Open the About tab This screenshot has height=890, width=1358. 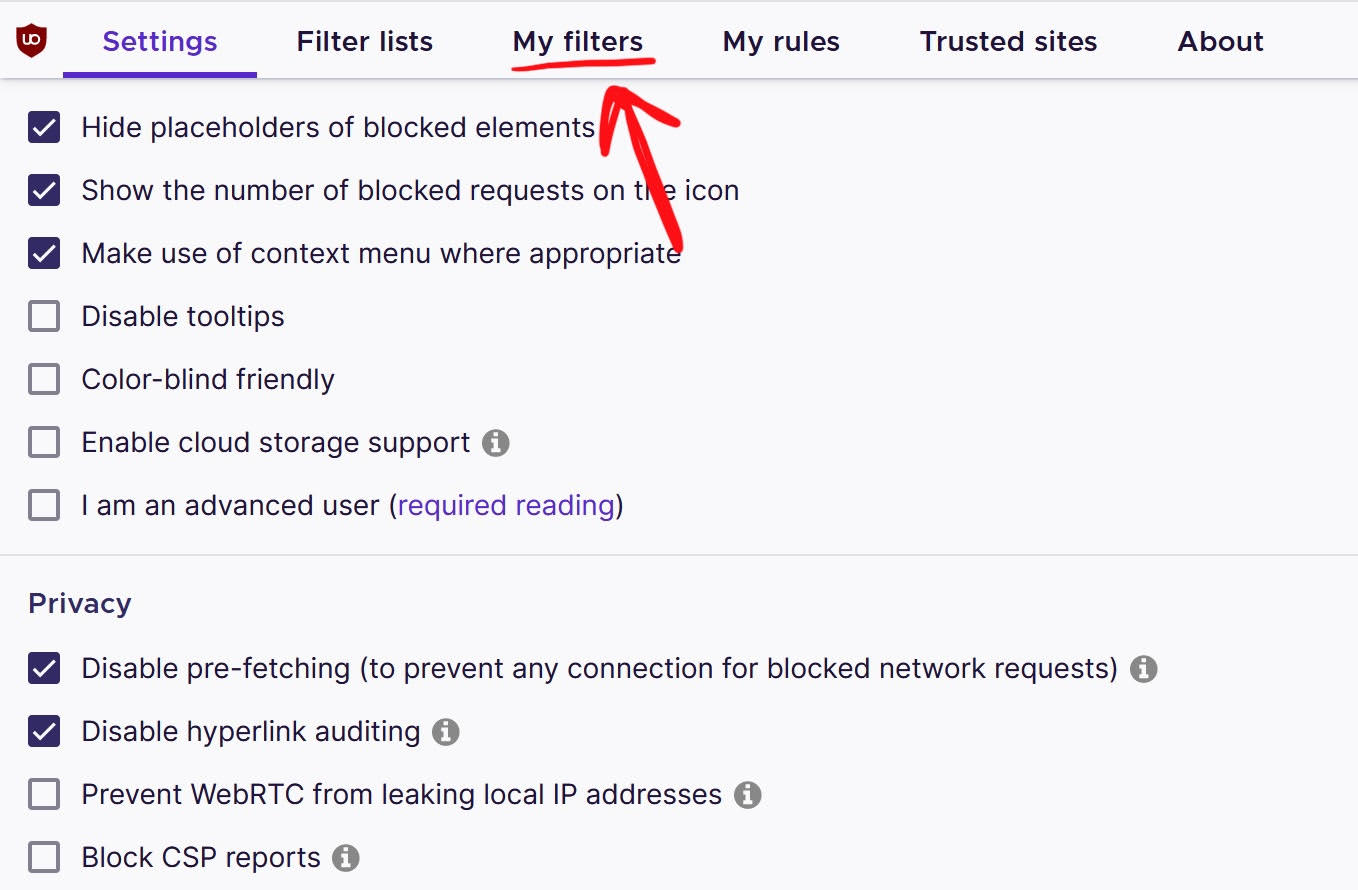click(x=1220, y=41)
